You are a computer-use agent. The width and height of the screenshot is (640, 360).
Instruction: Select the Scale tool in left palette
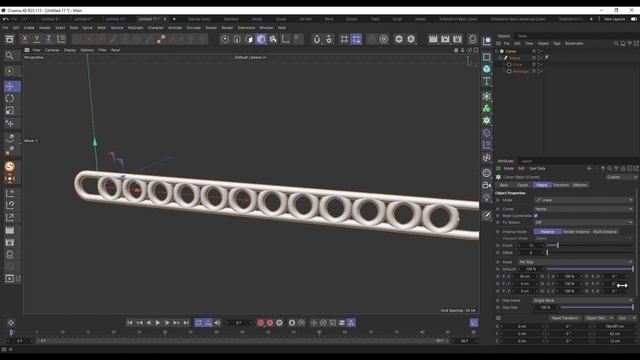click(10, 111)
